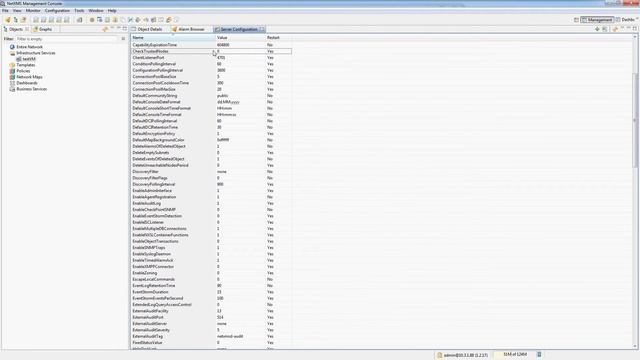Screen dimensions: 640x360
Task: Sort table by Name column header
Action: click(x=173, y=38)
